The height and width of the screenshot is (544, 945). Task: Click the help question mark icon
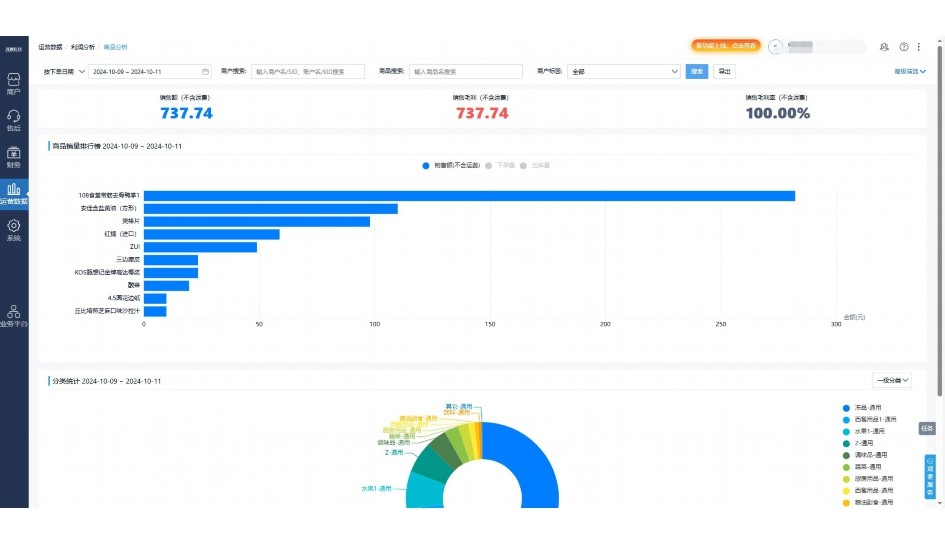click(904, 47)
